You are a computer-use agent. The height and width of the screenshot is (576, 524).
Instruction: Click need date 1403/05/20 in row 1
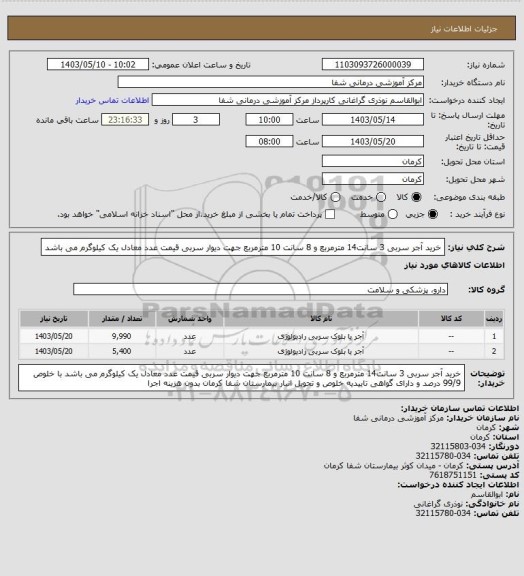pyautogui.click(x=54, y=336)
